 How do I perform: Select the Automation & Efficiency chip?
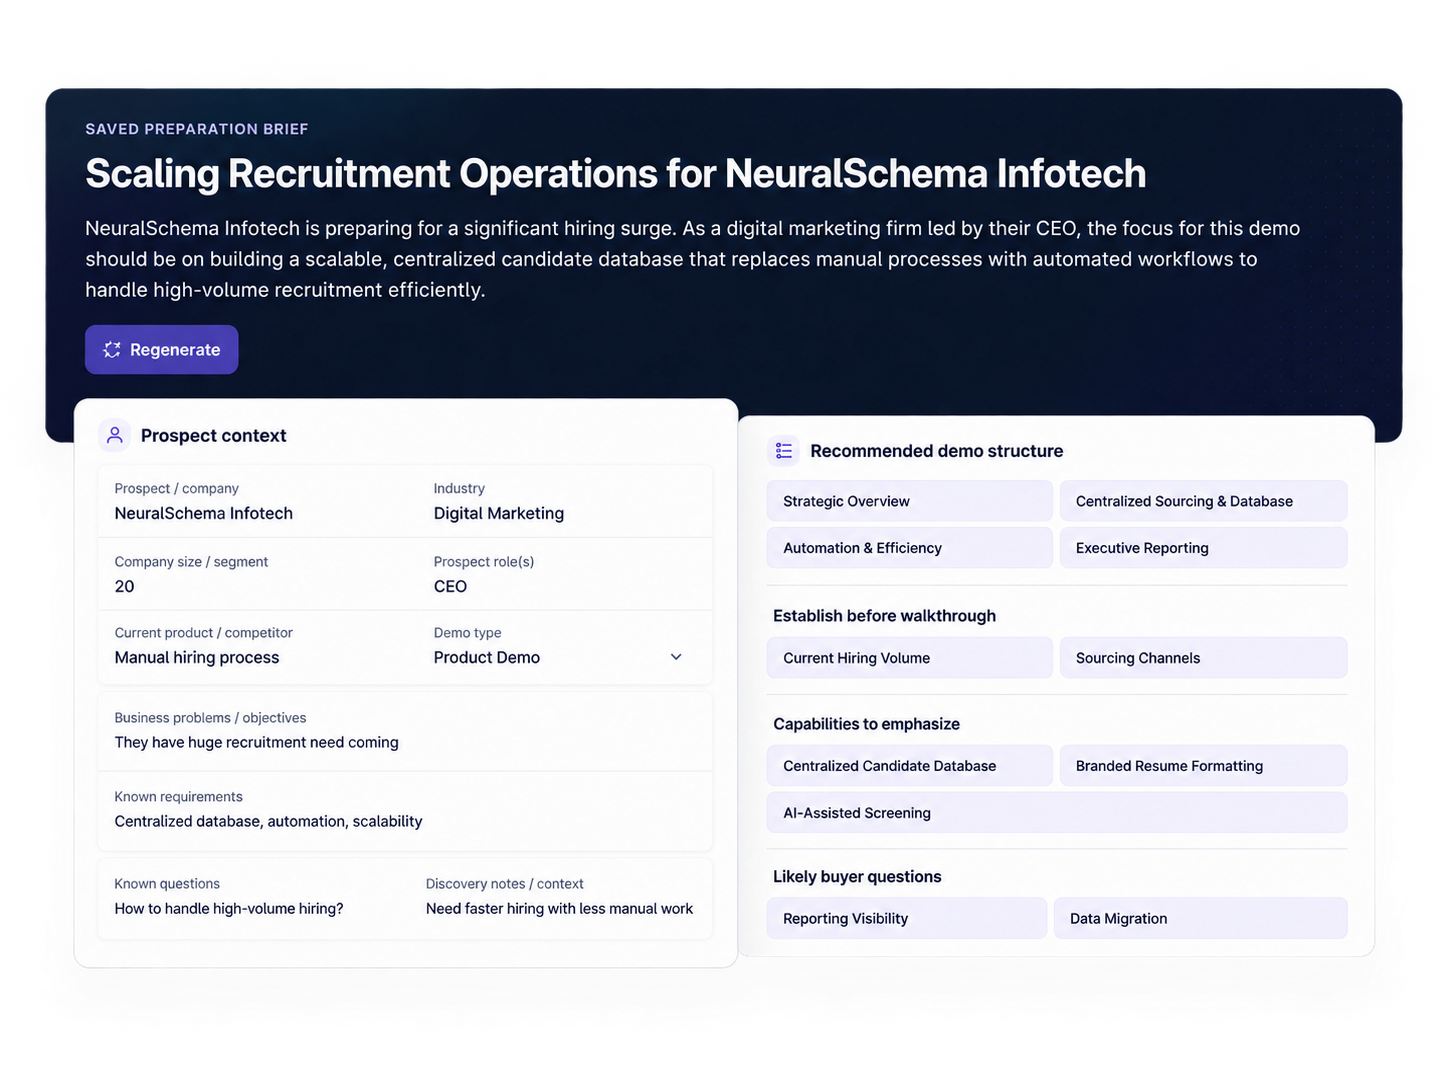[x=910, y=548]
